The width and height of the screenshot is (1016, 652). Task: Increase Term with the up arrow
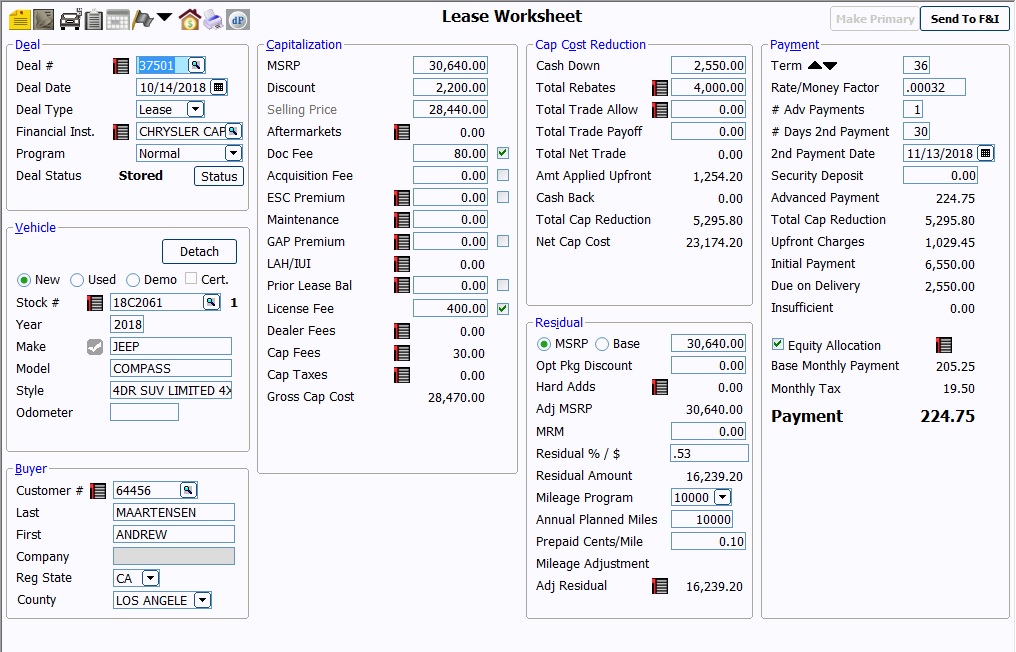tap(815, 65)
